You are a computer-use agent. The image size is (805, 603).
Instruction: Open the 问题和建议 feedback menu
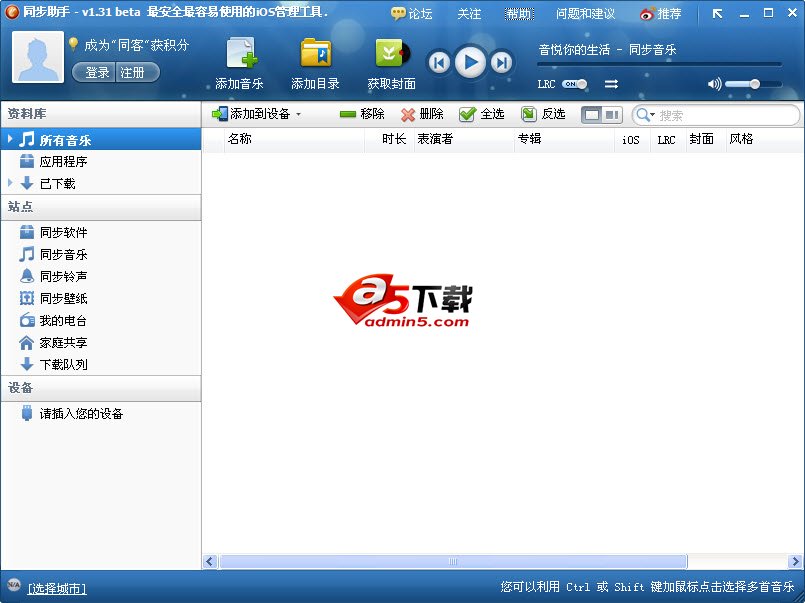(x=585, y=13)
